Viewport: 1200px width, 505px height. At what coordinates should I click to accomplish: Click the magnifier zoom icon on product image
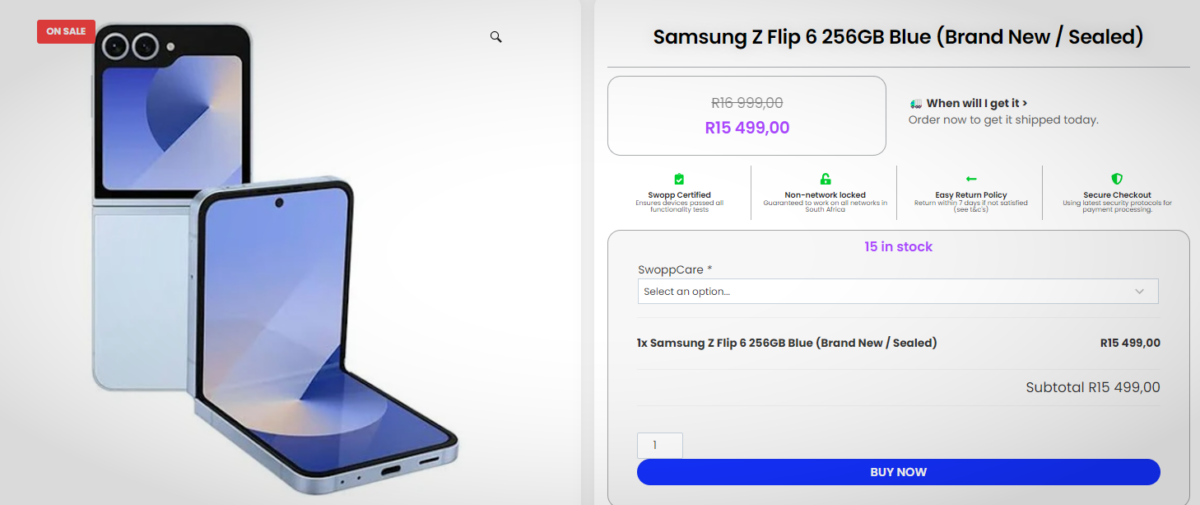coord(495,37)
